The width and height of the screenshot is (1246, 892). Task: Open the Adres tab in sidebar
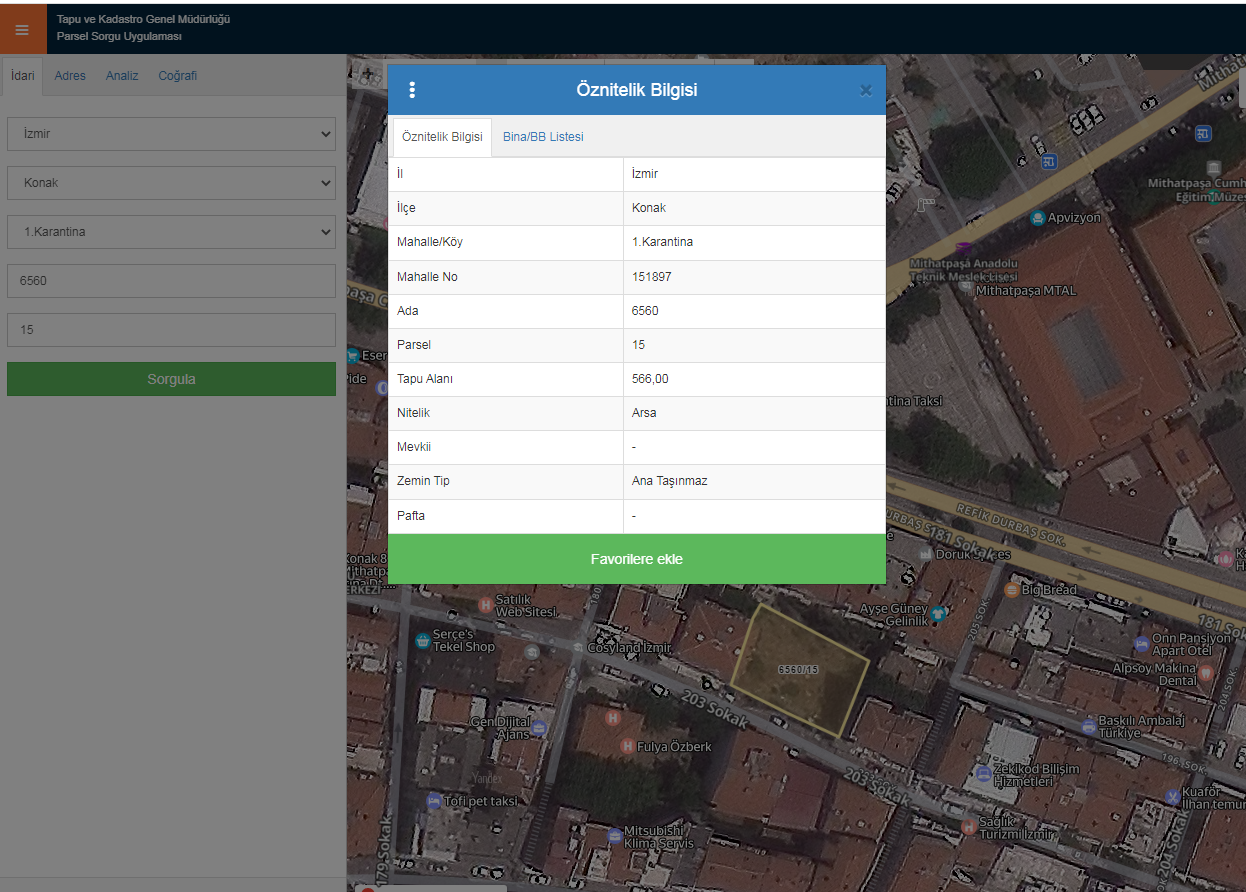pos(70,76)
